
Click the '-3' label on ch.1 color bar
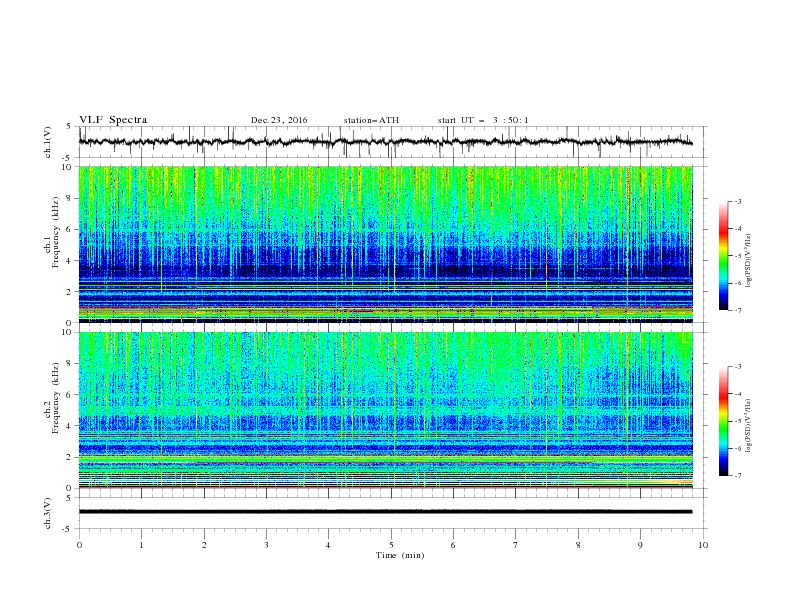pos(737,201)
